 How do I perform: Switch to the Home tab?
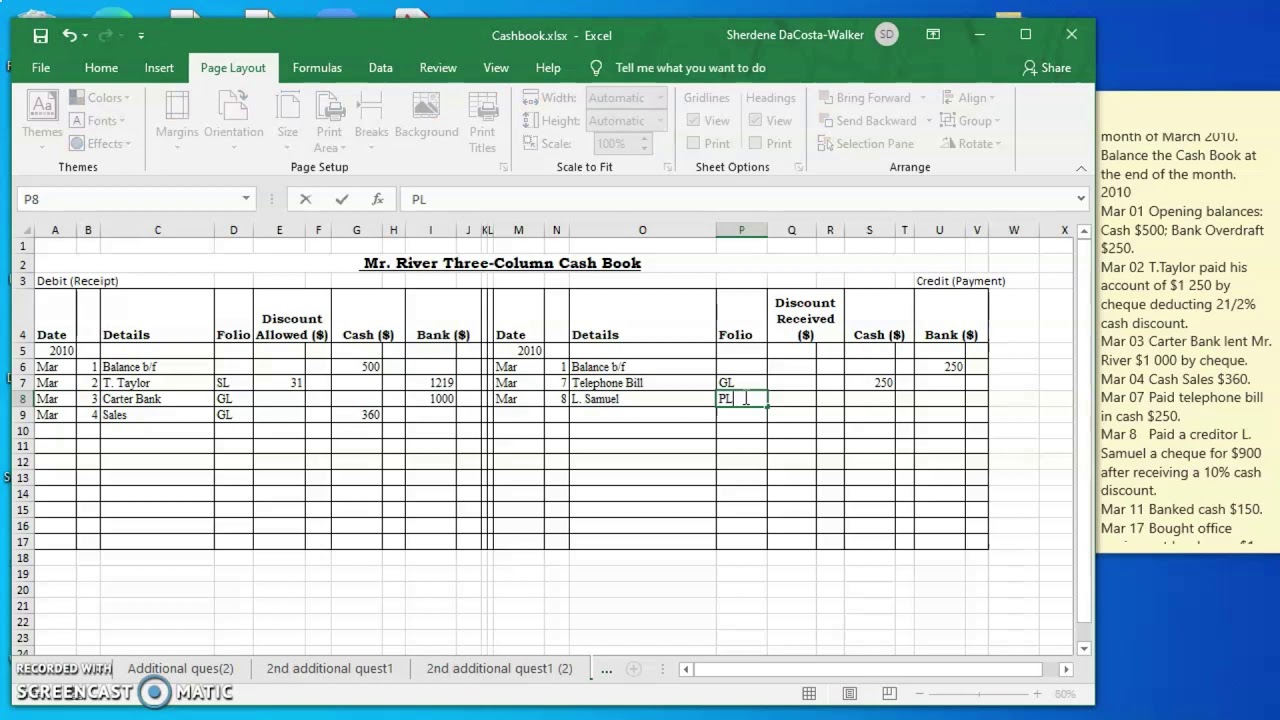(101, 68)
